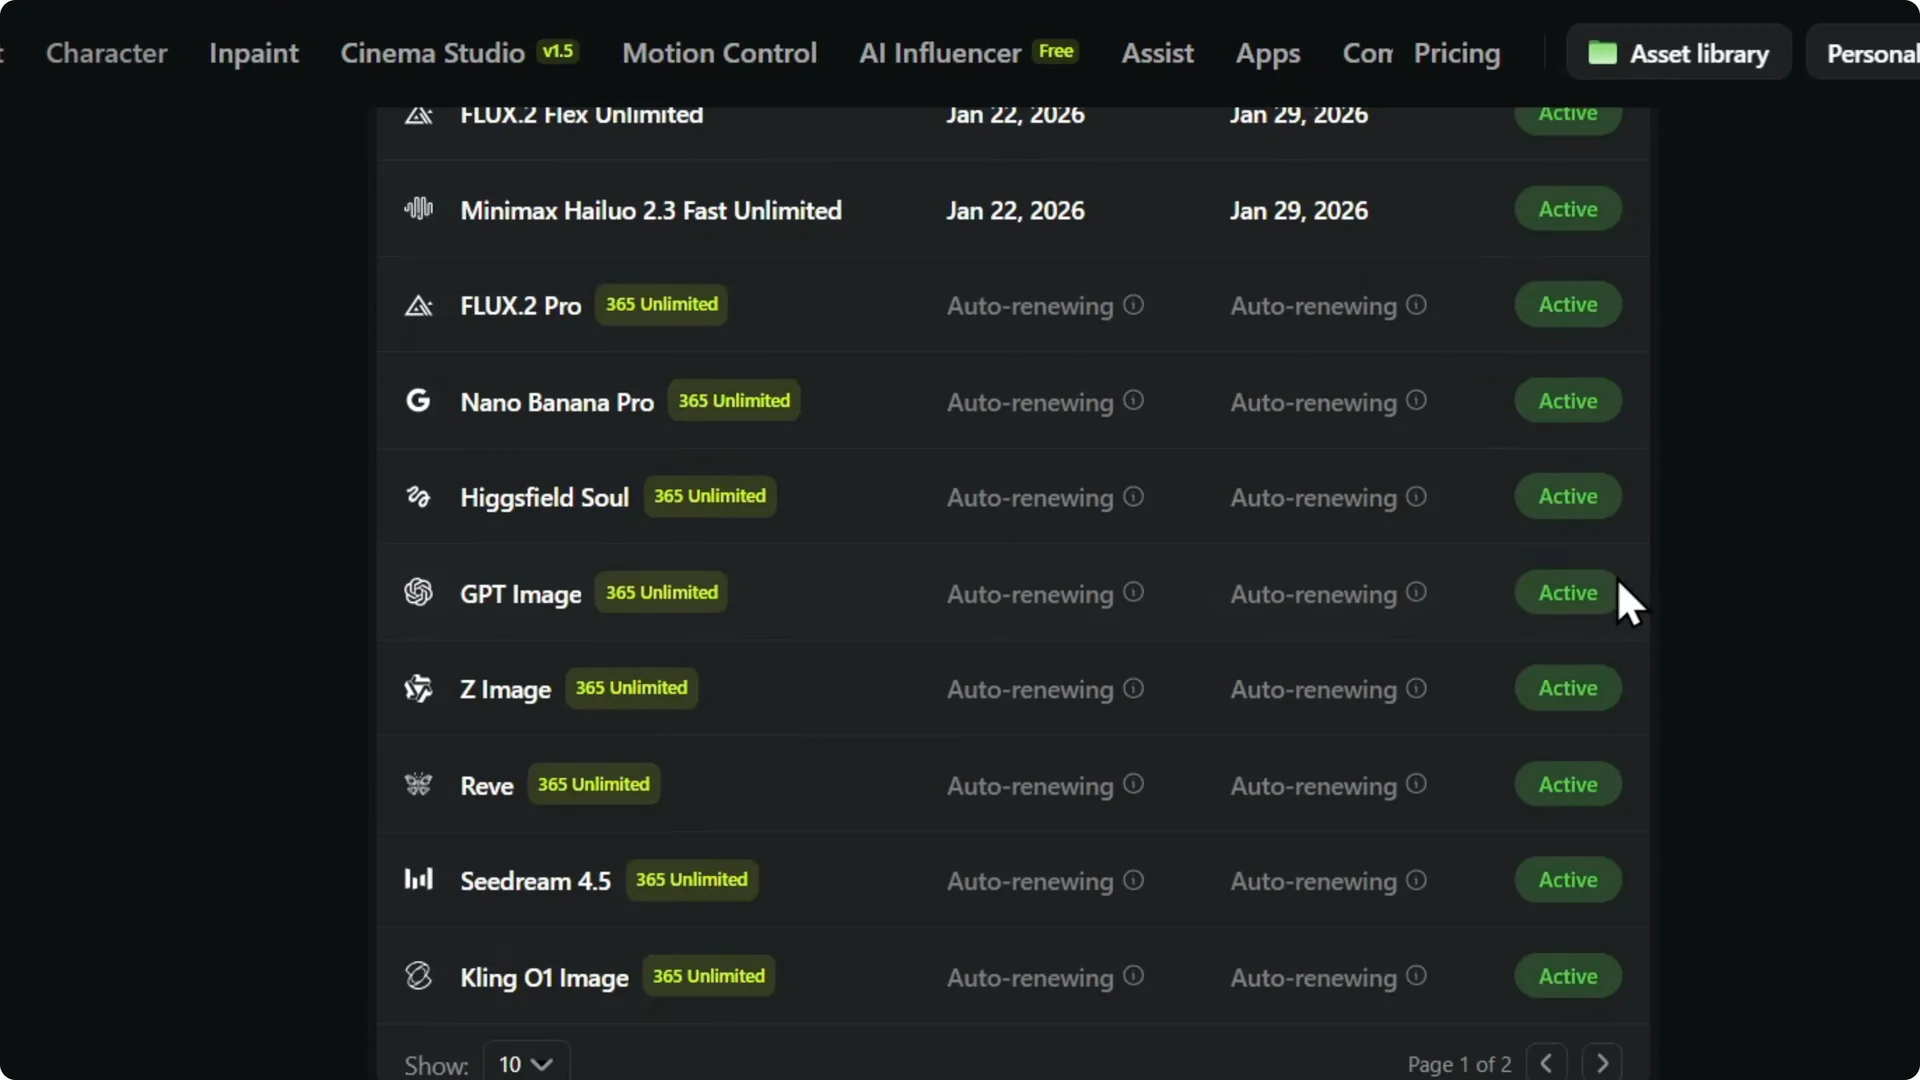Image resolution: width=1920 pixels, height=1080 pixels.
Task: Click the Minimax Hailuo waveform icon
Action: 418,209
